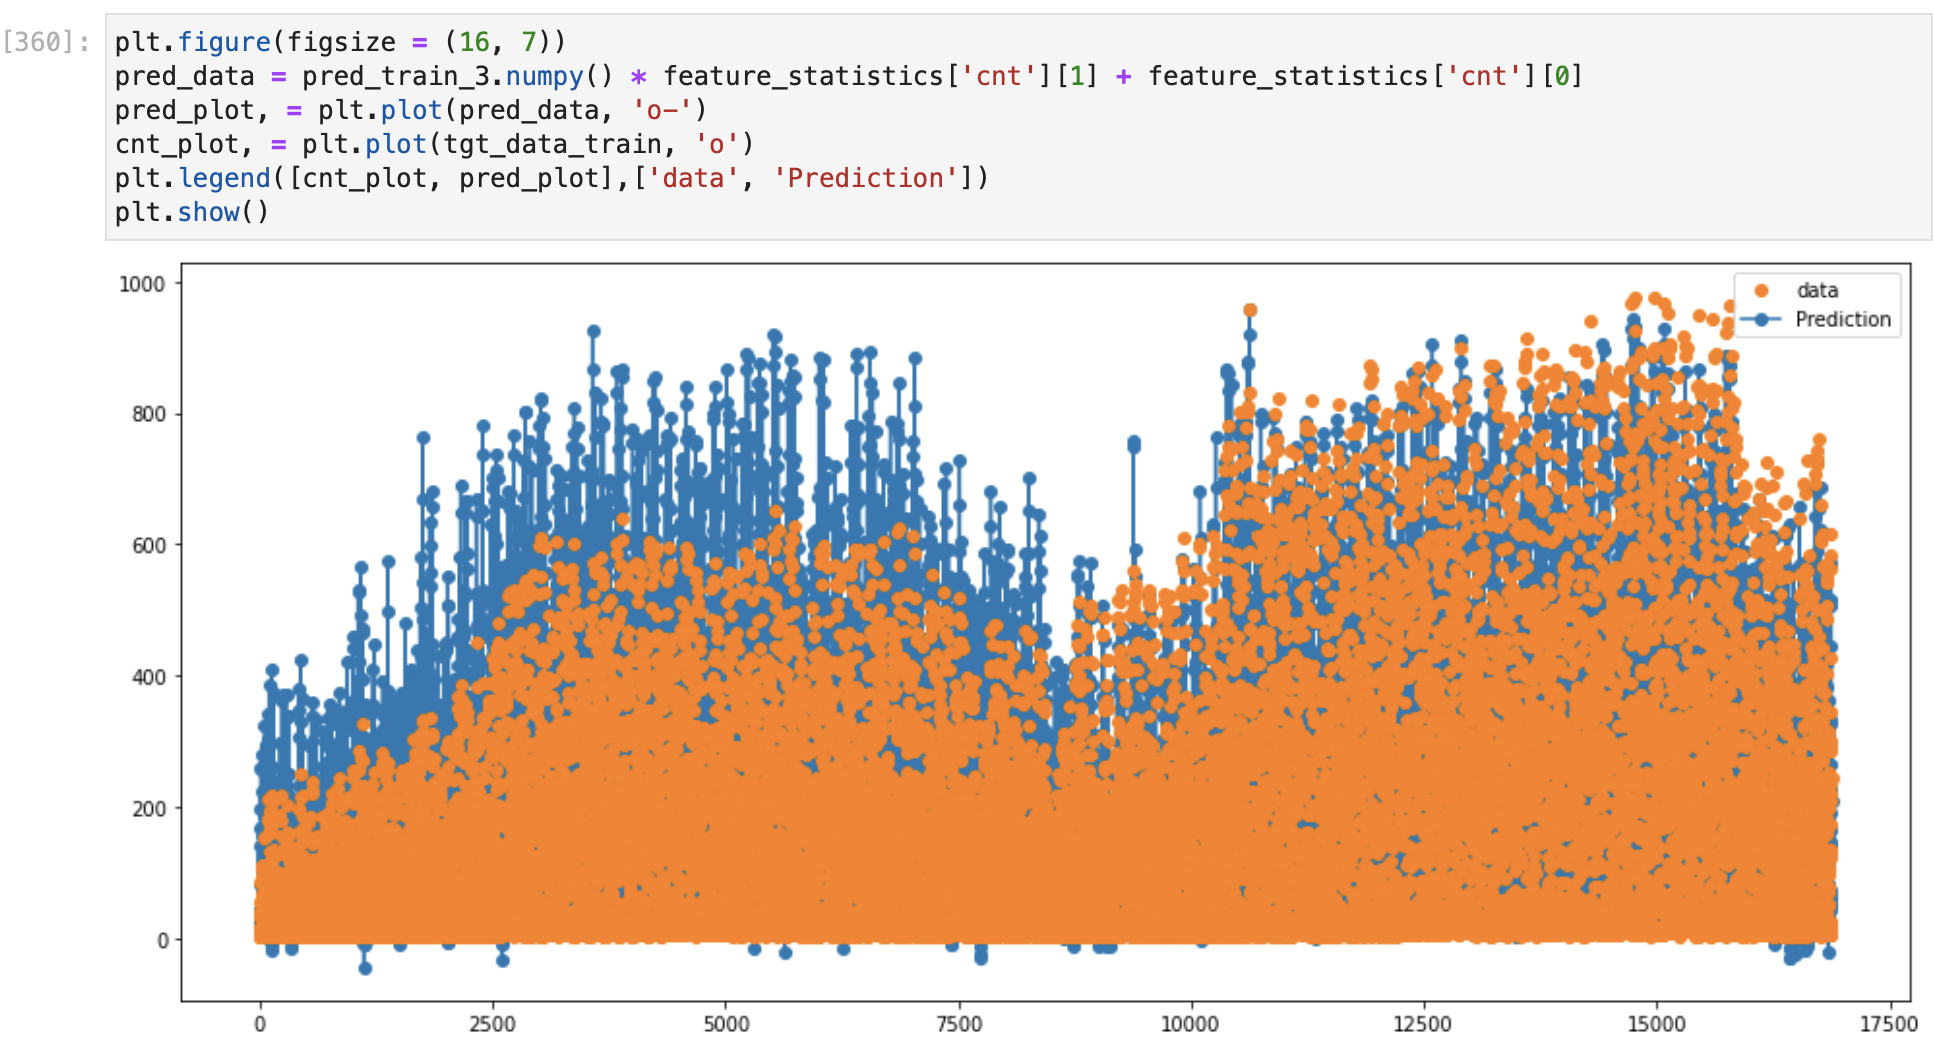Click the plt.legend code line
The height and width of the screenshot is (1042, 1934).
(551, 178)
